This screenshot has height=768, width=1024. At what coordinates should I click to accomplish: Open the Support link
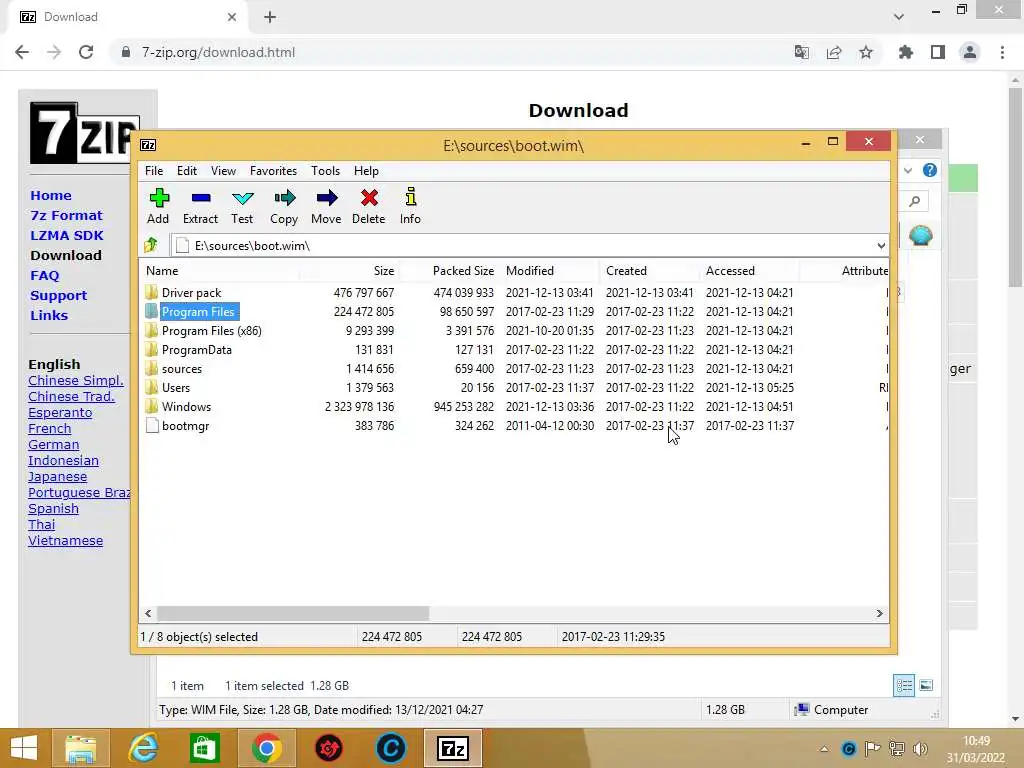[58, 295]
